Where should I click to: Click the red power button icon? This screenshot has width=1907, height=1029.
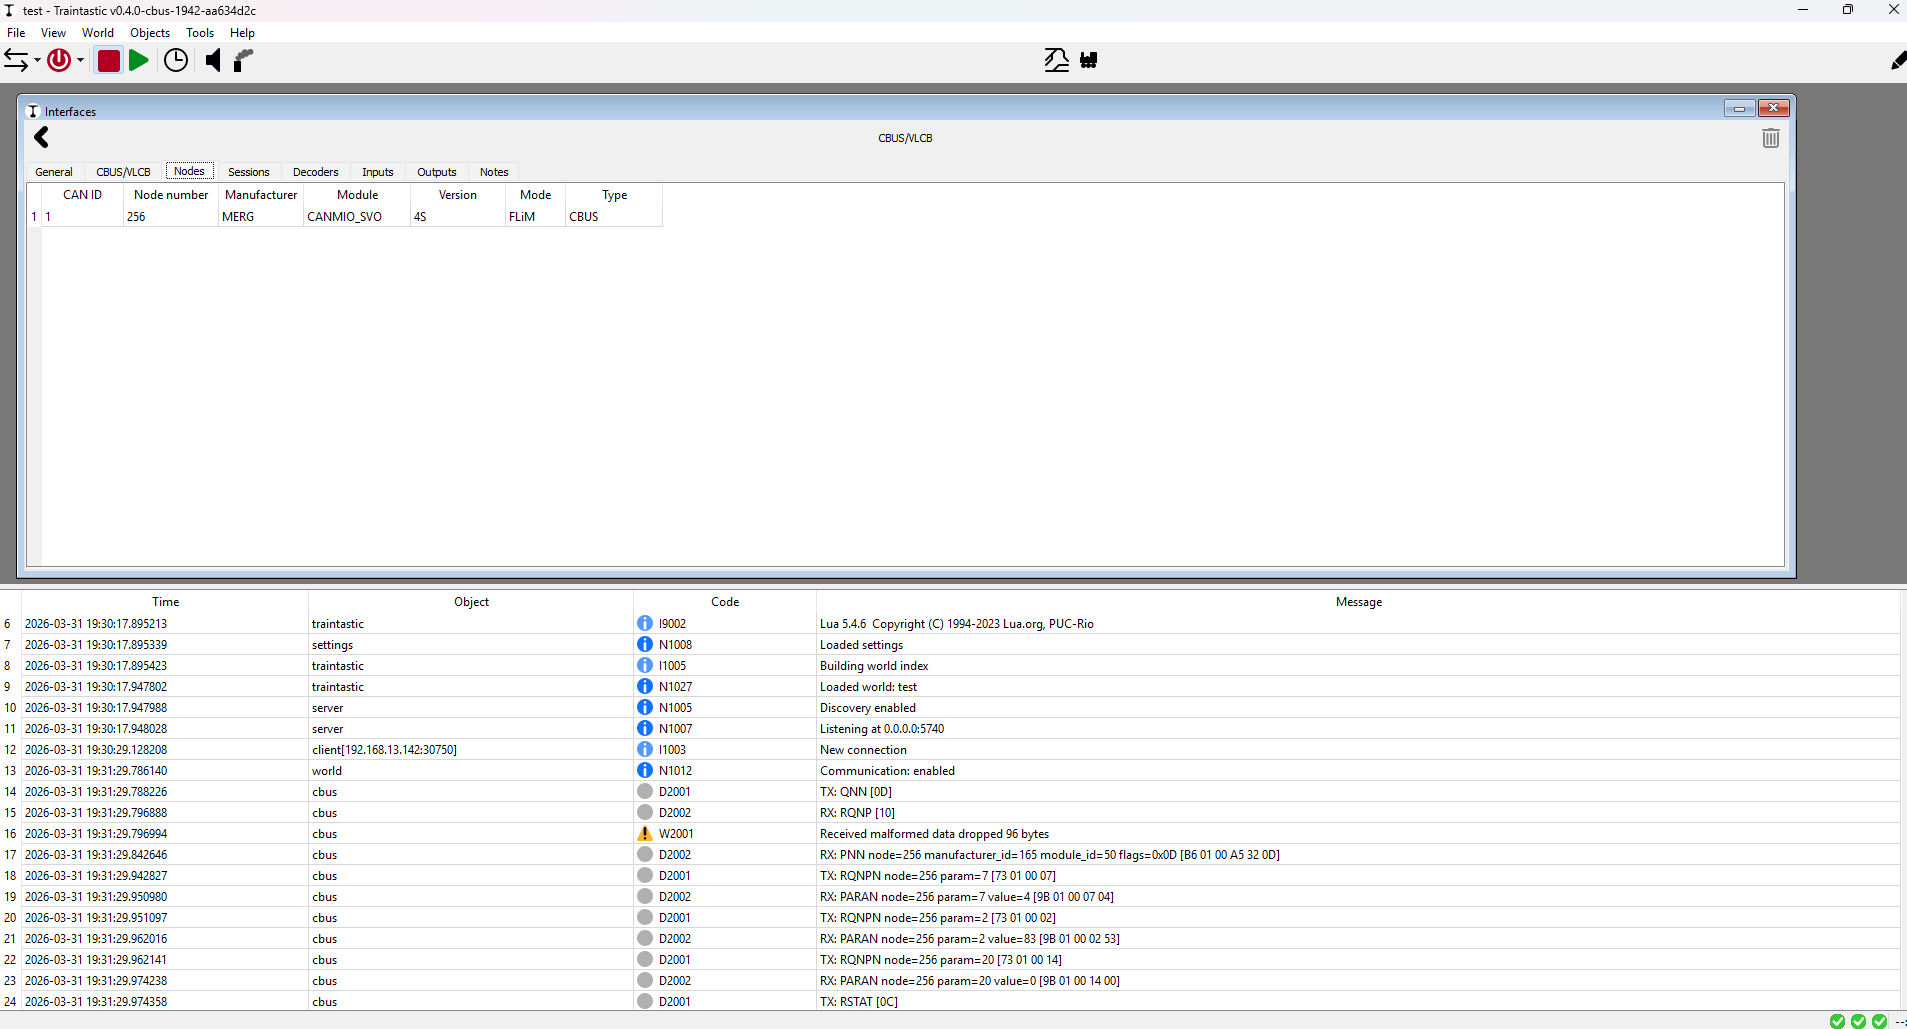59,60
